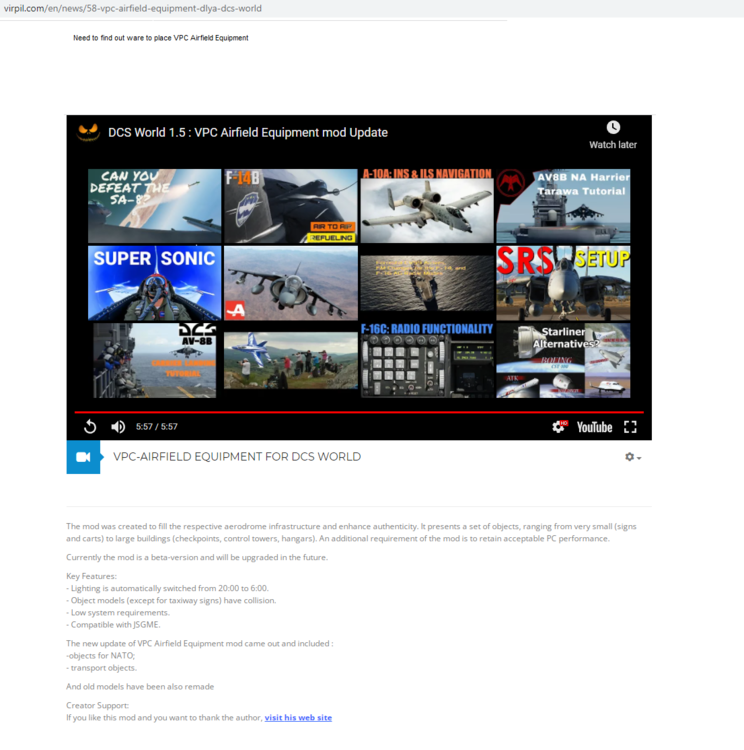Click the '- transport objects.' line
The width and height of the screenshot is (744, 750).
101,668
